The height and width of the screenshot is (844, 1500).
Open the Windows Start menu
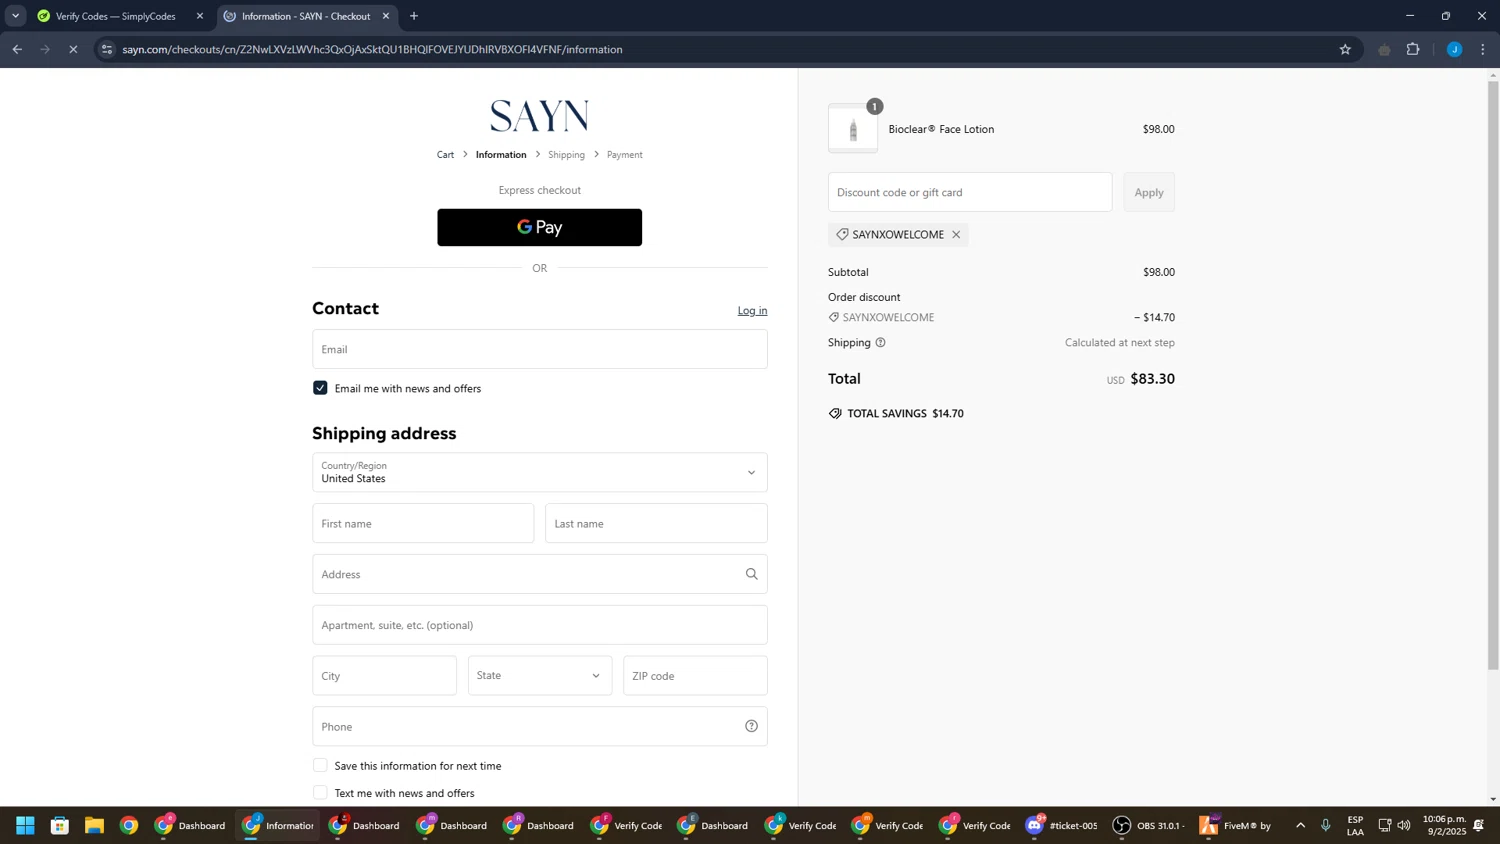click(x=25, y=825)
